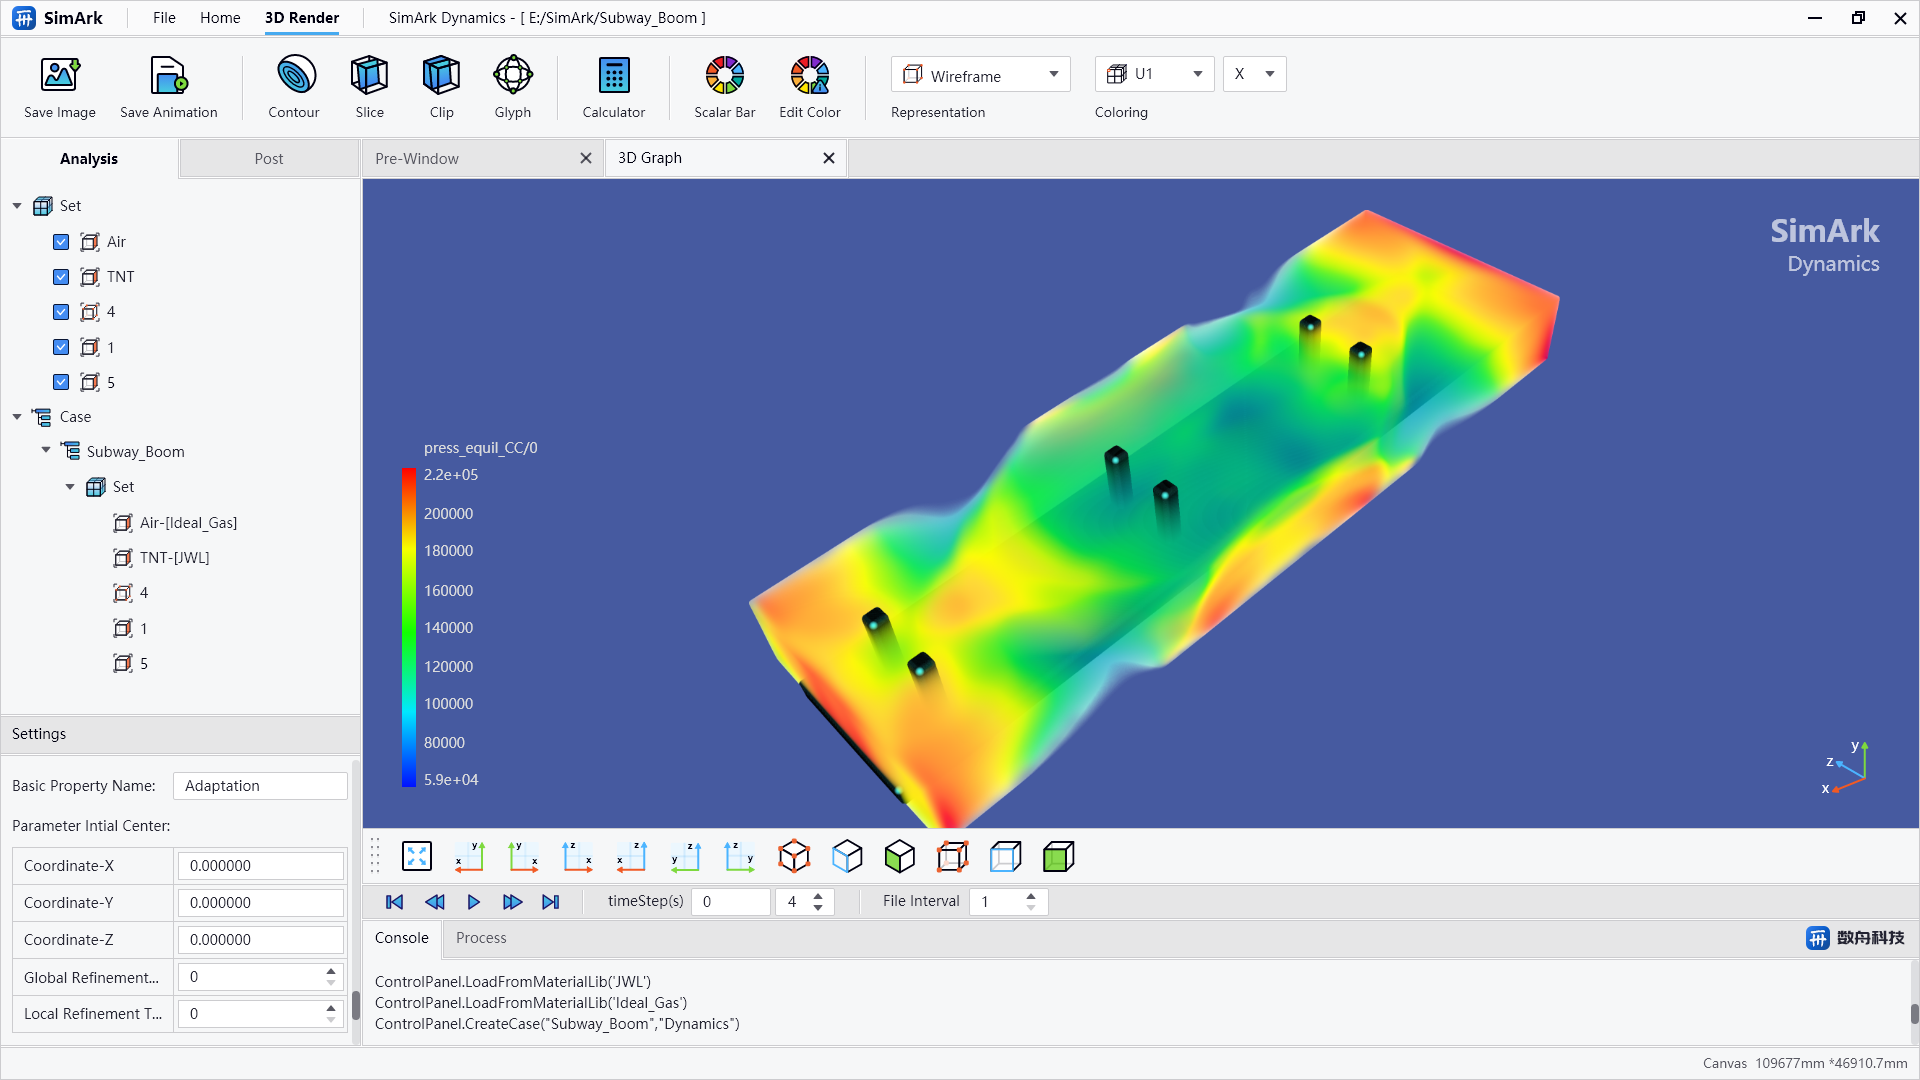Uncheck the Air set checkbox

[x=61, y=242]
